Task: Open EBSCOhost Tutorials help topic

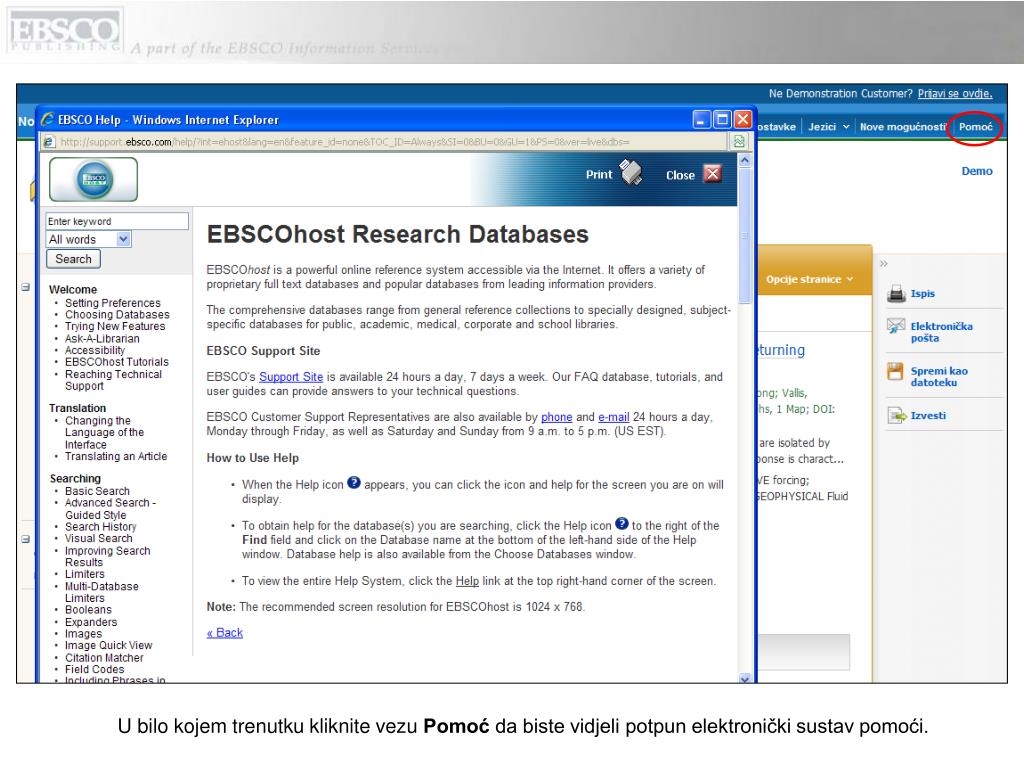Action: point(116,362)
